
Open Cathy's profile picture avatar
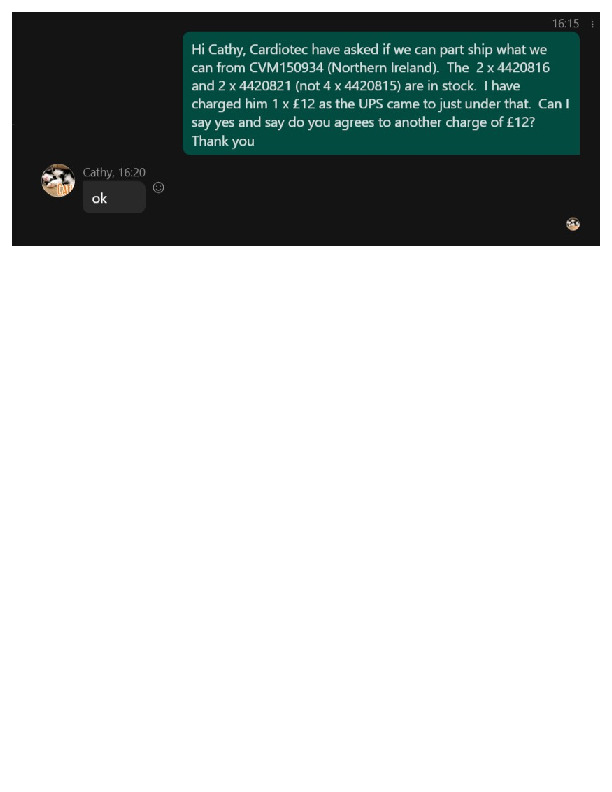coord(58,180)
